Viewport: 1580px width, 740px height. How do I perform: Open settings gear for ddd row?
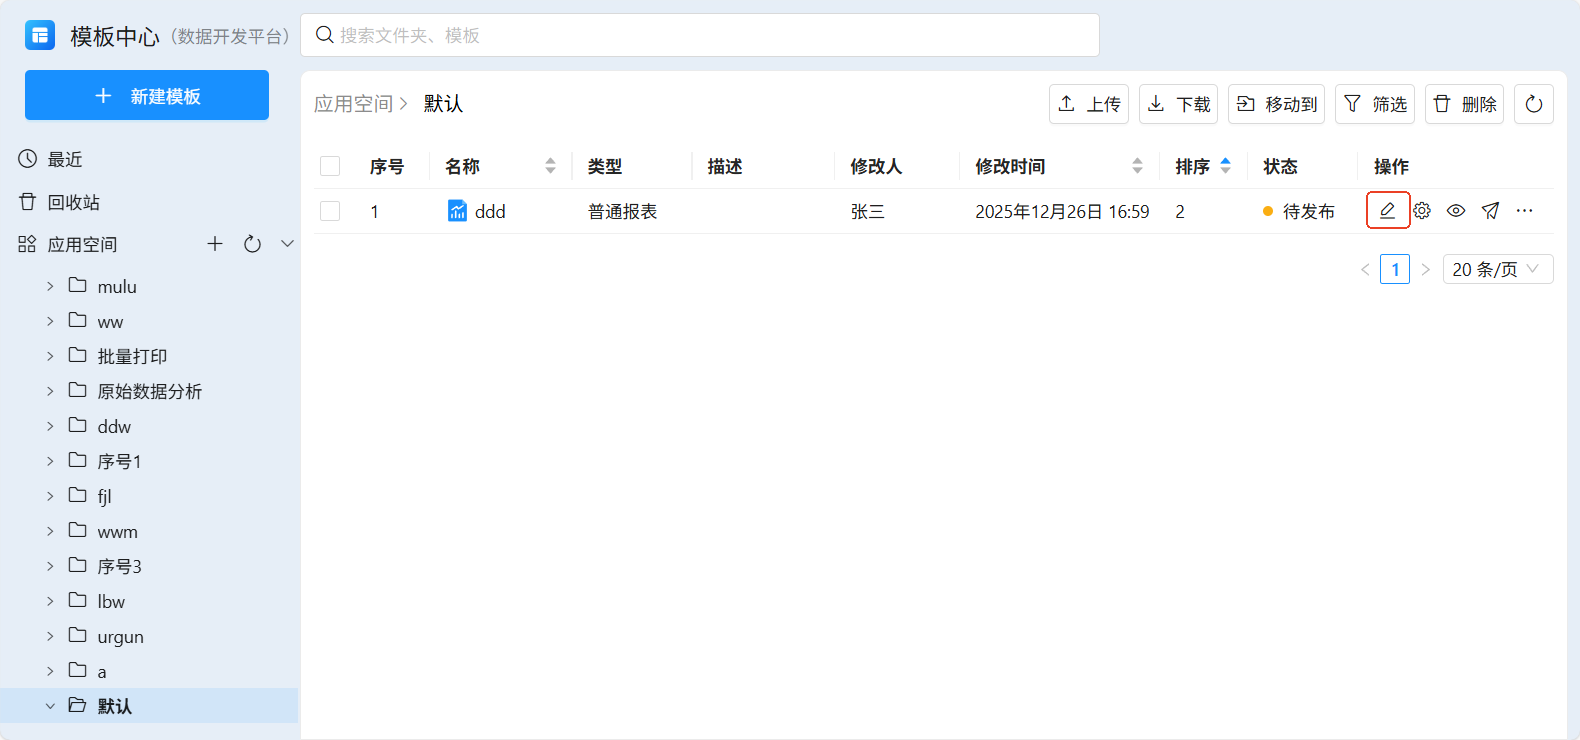click(1422, 210)
